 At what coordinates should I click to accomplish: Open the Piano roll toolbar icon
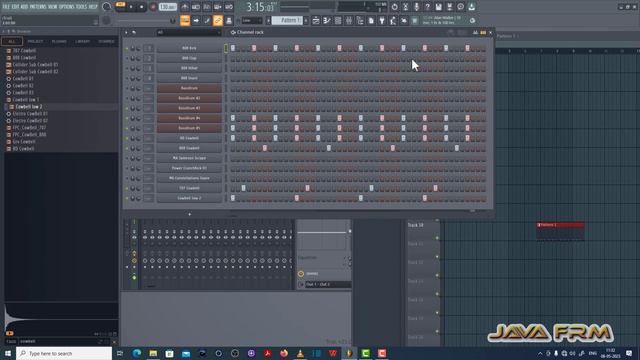point(327,20)
